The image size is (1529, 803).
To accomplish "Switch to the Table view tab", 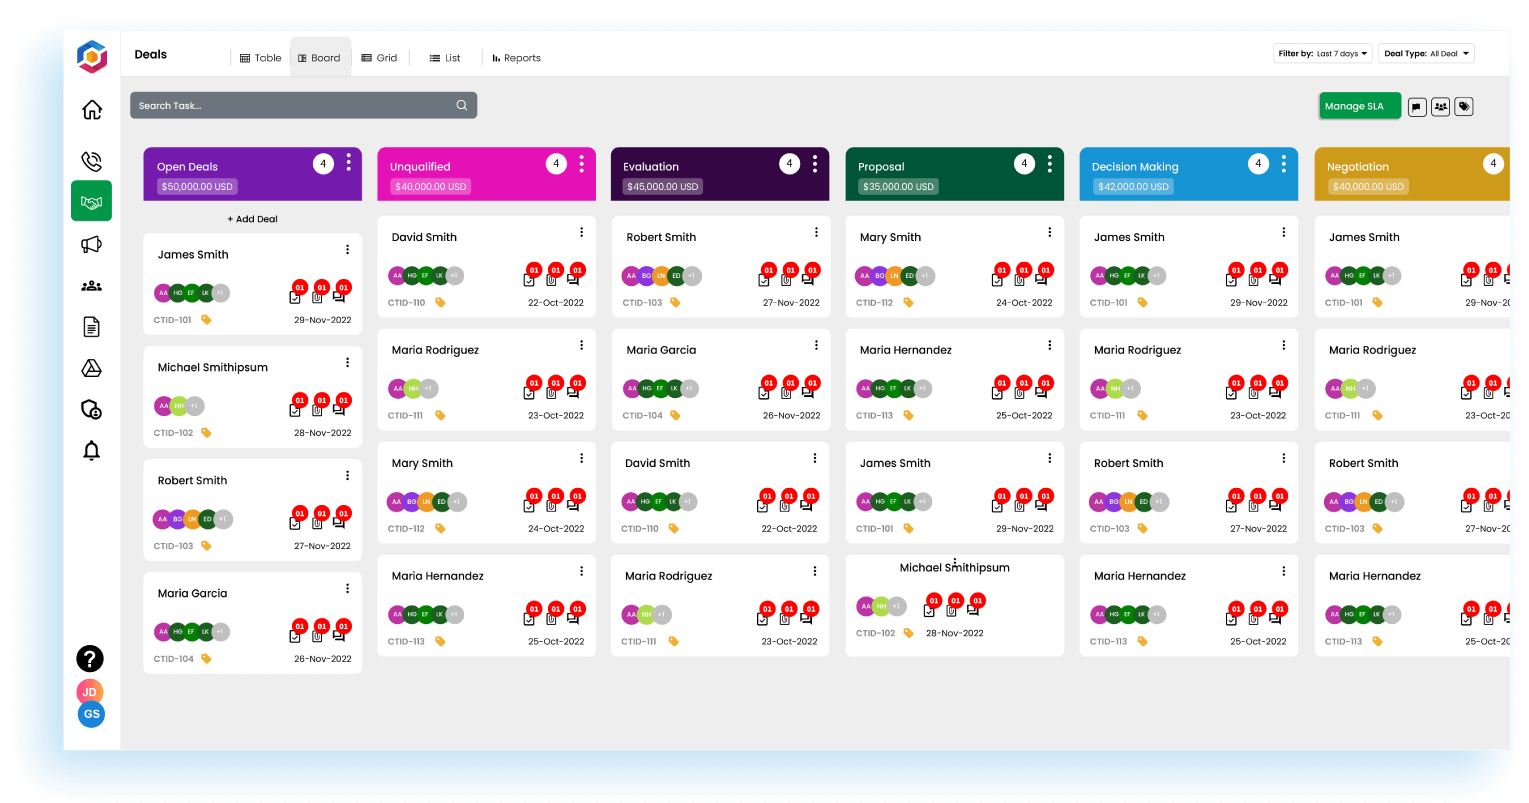I will 260,57.
